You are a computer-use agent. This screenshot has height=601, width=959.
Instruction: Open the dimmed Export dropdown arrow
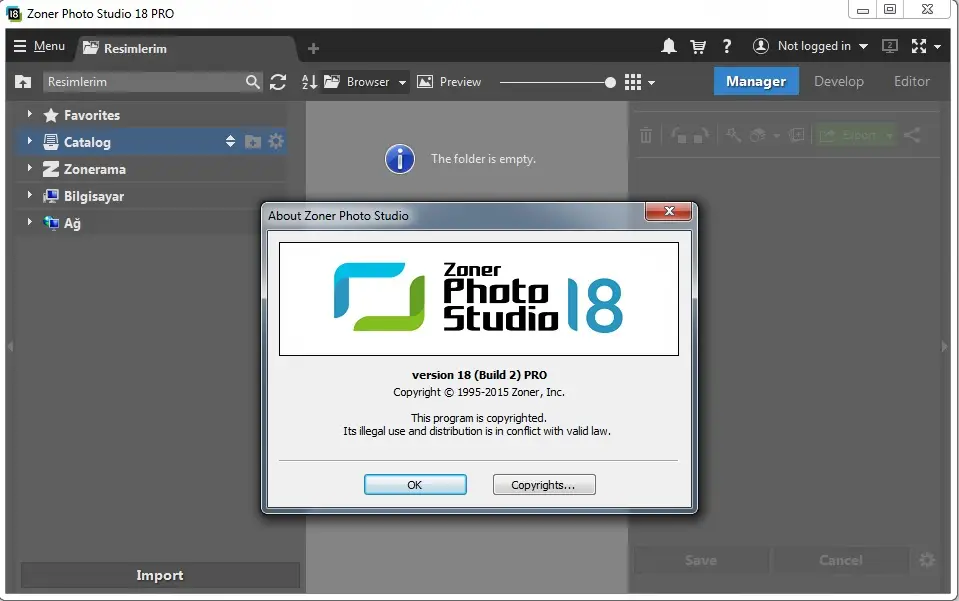(x=889, y=135)
